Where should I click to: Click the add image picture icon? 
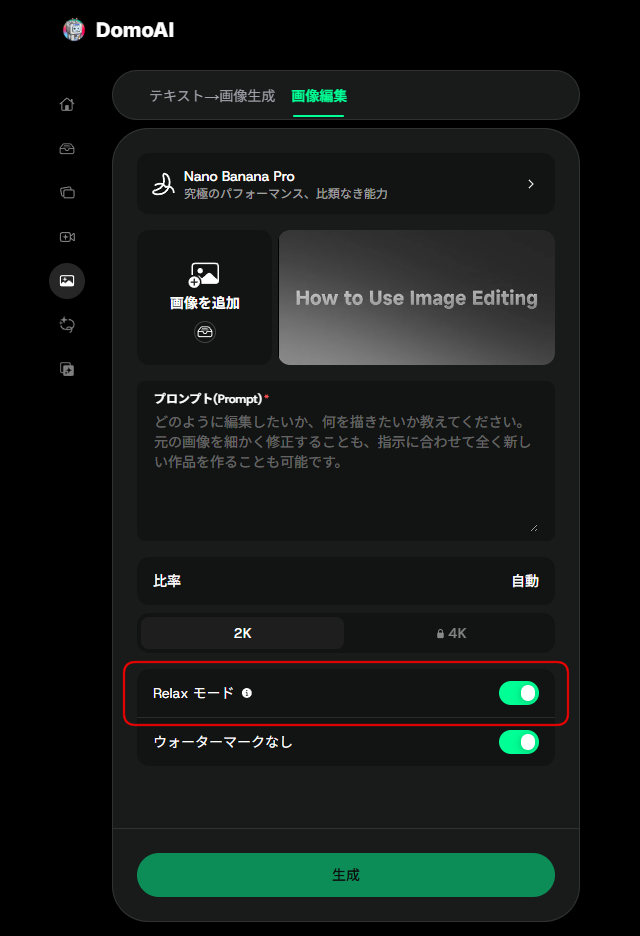tap(204, 275)
